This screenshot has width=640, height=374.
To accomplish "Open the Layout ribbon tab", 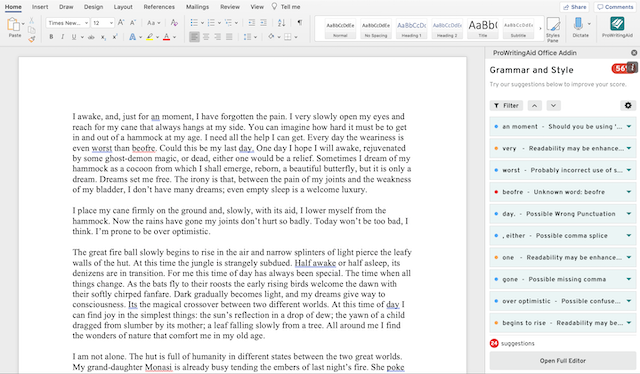I will tap(123, 7).
